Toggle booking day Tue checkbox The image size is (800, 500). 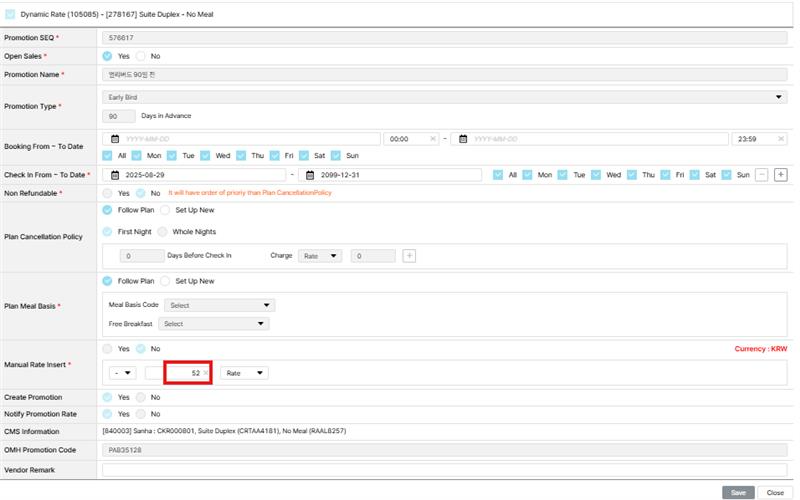(172, 156)
